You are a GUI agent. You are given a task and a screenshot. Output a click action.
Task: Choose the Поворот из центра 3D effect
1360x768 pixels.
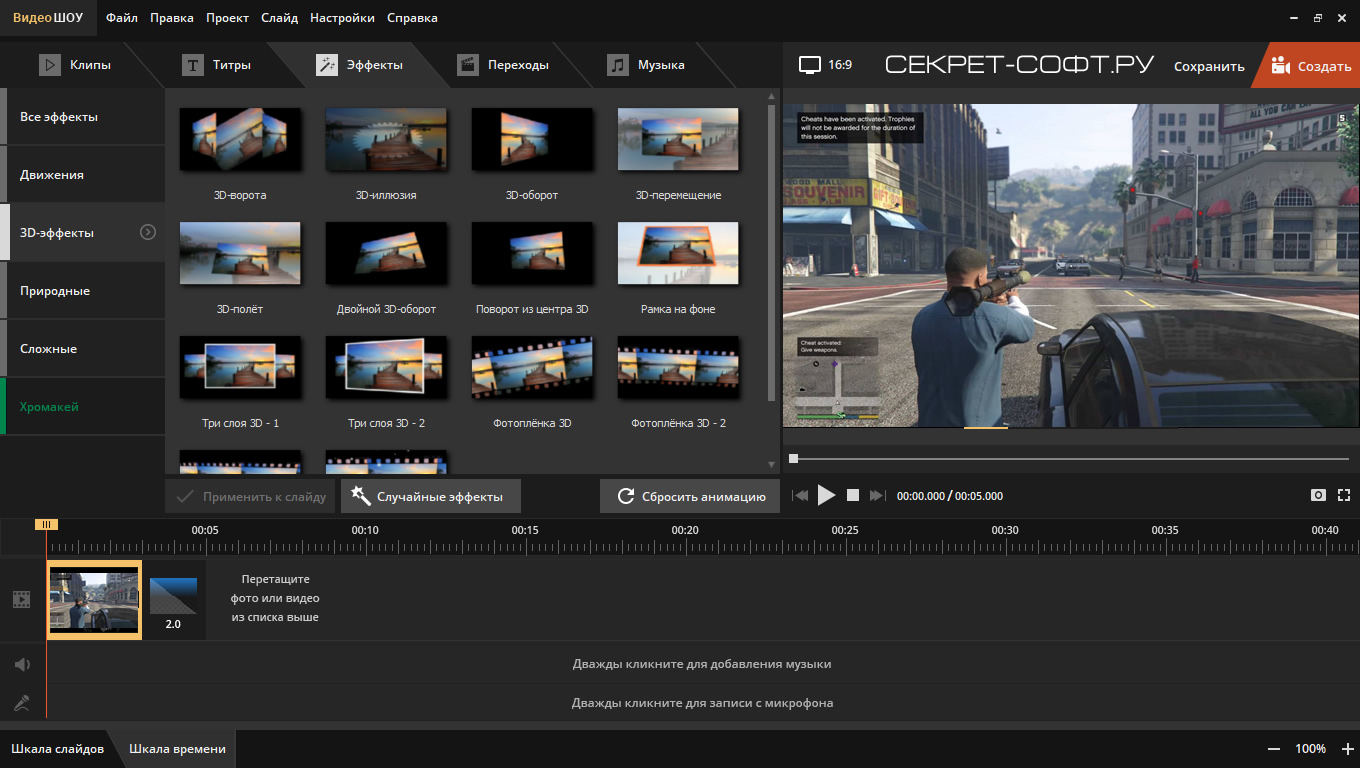[532, 254]
